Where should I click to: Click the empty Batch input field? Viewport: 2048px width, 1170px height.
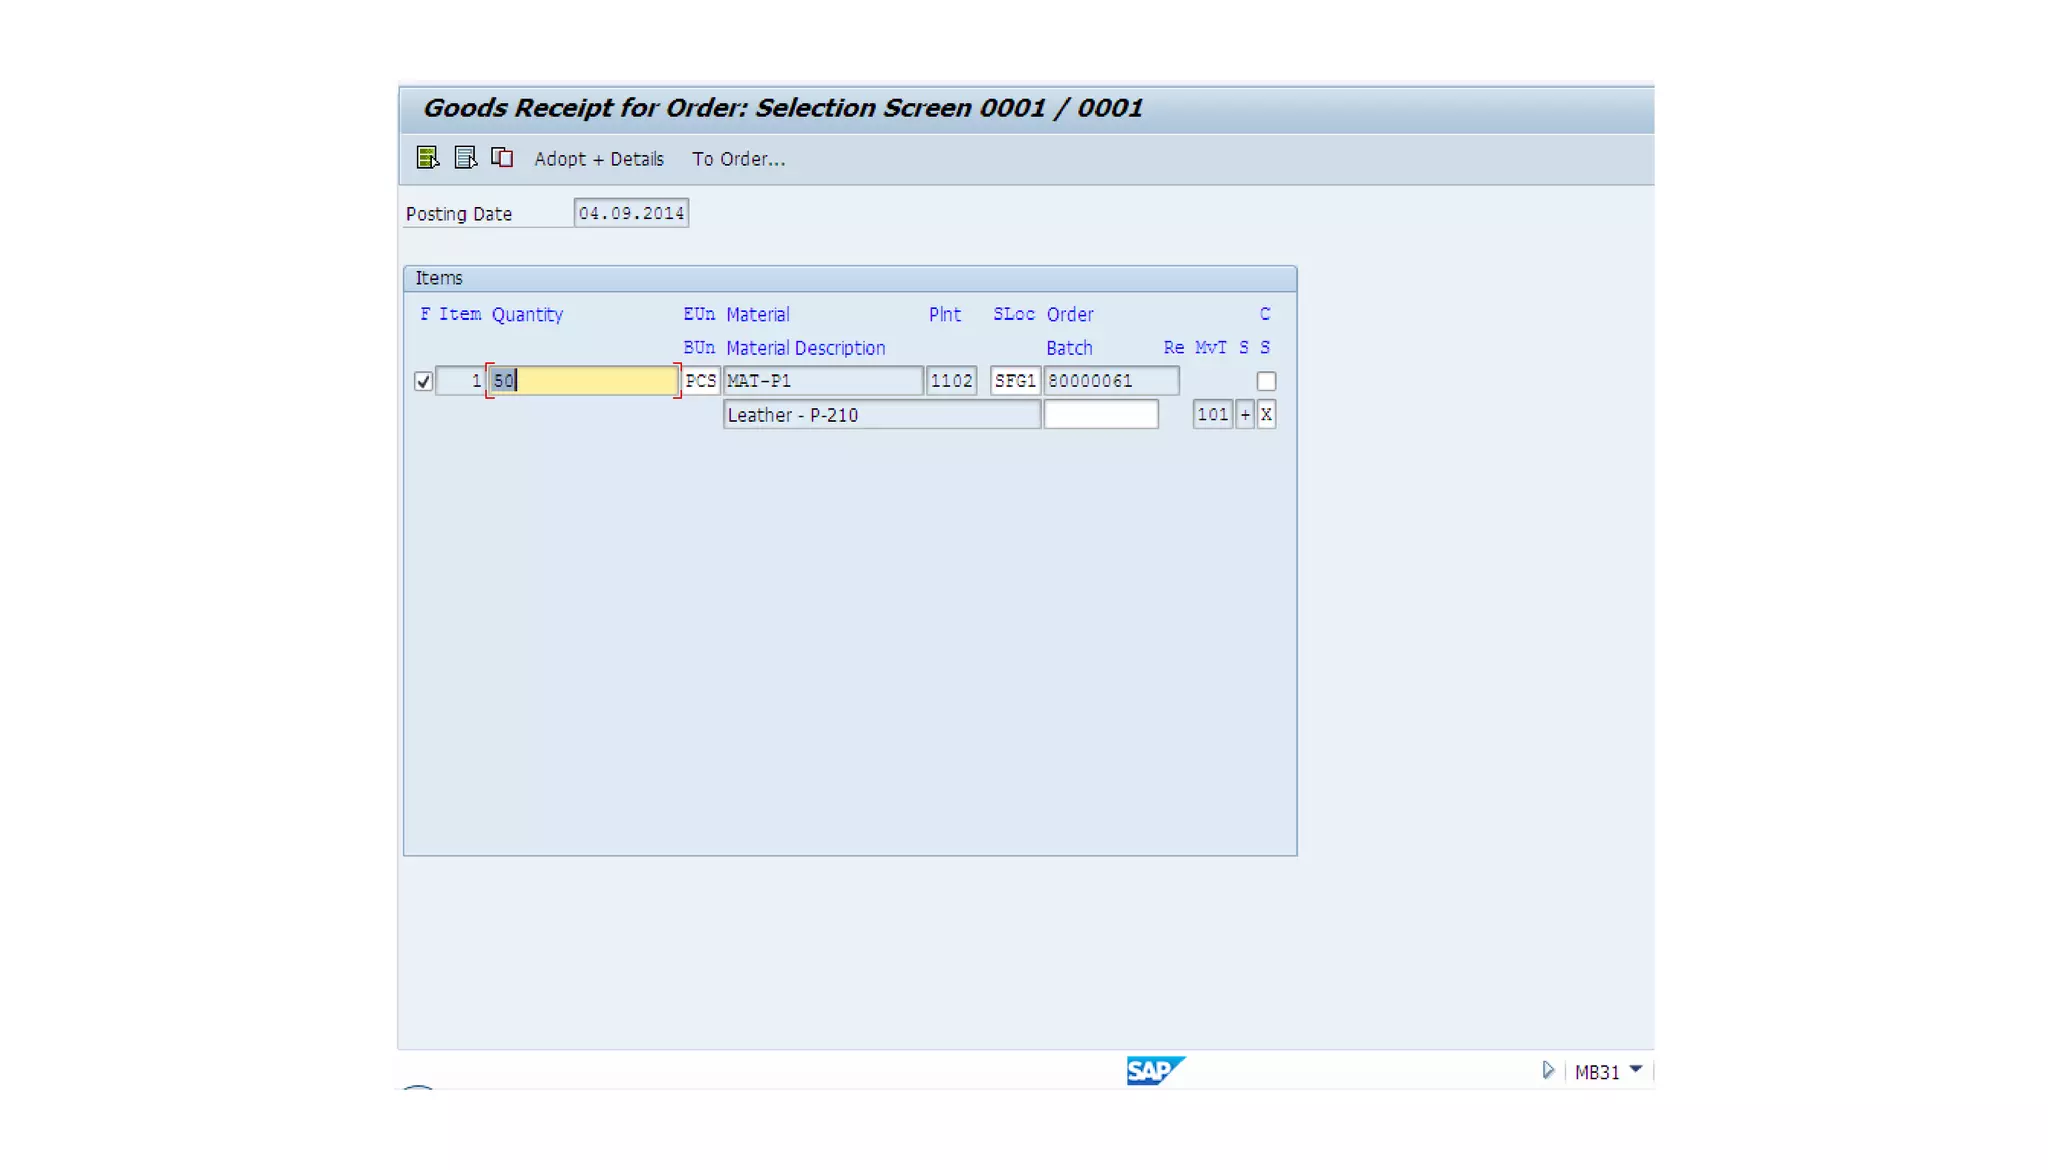[1100, 415]
